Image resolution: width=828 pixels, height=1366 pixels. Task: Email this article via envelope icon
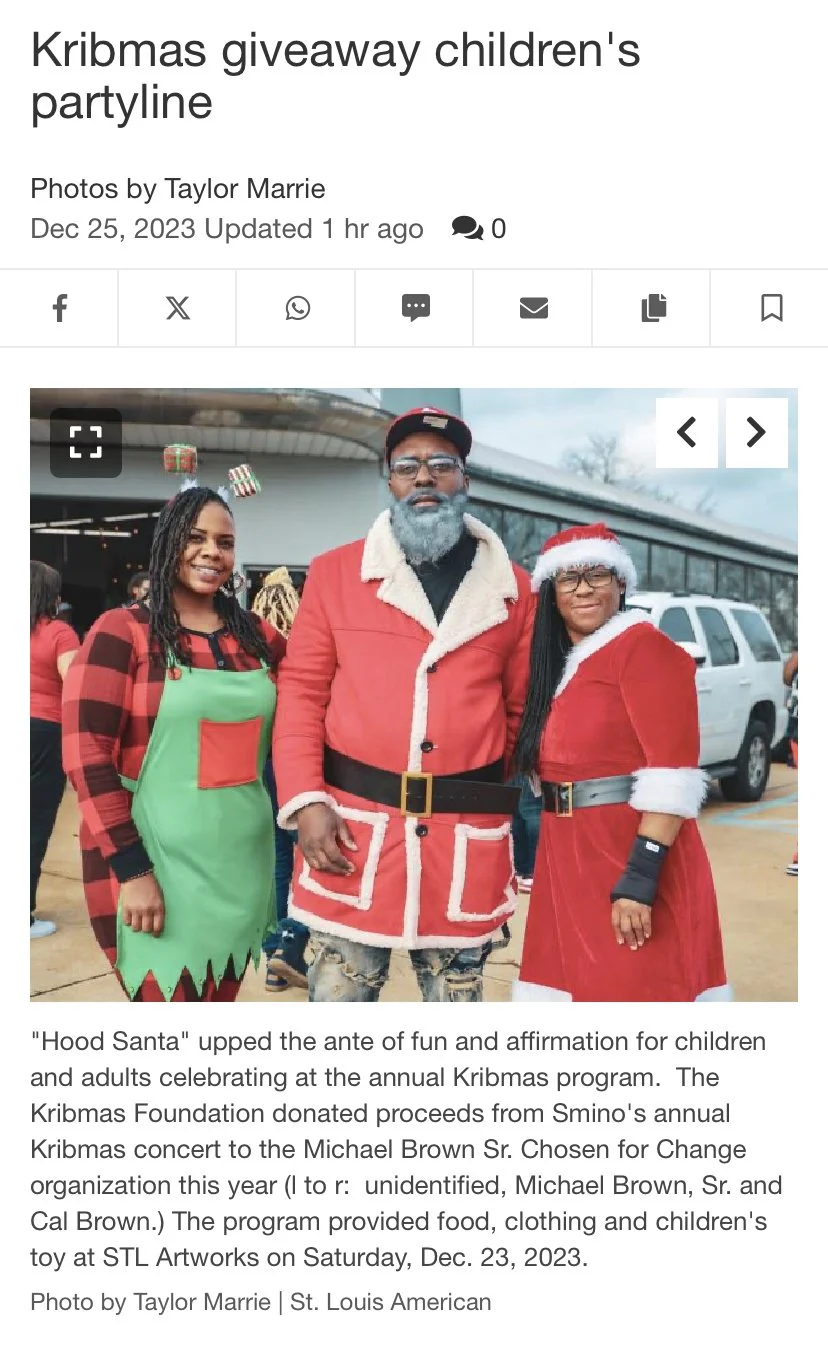point(533,308)
